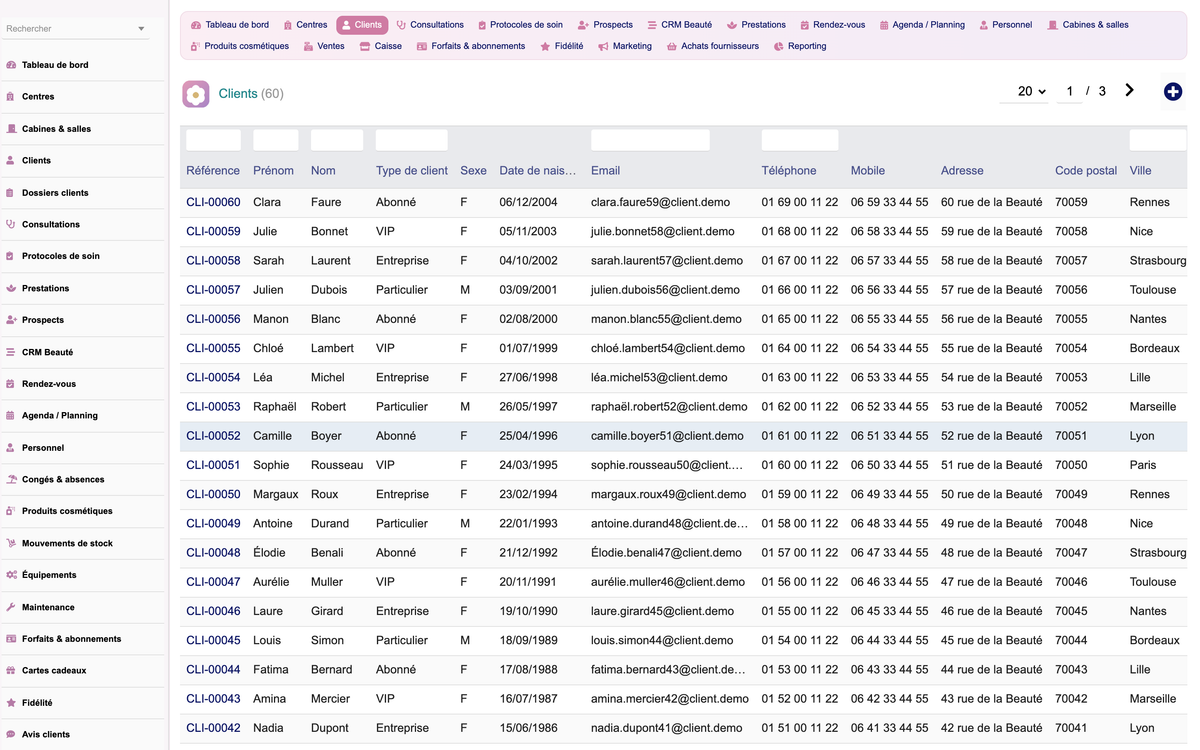
Task: Click the Clients module flower icon
Action: [x=196, y=94]
